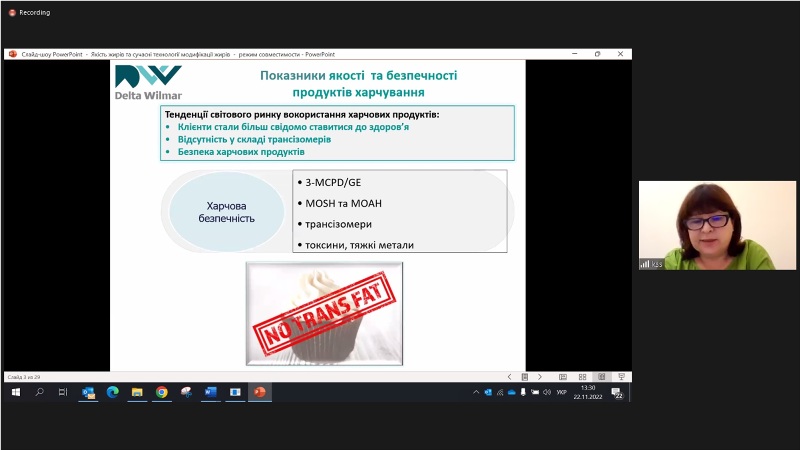Start Slide Show view from the status bar
The width and height of the screenshot is (800, 450).
point(621,377)
